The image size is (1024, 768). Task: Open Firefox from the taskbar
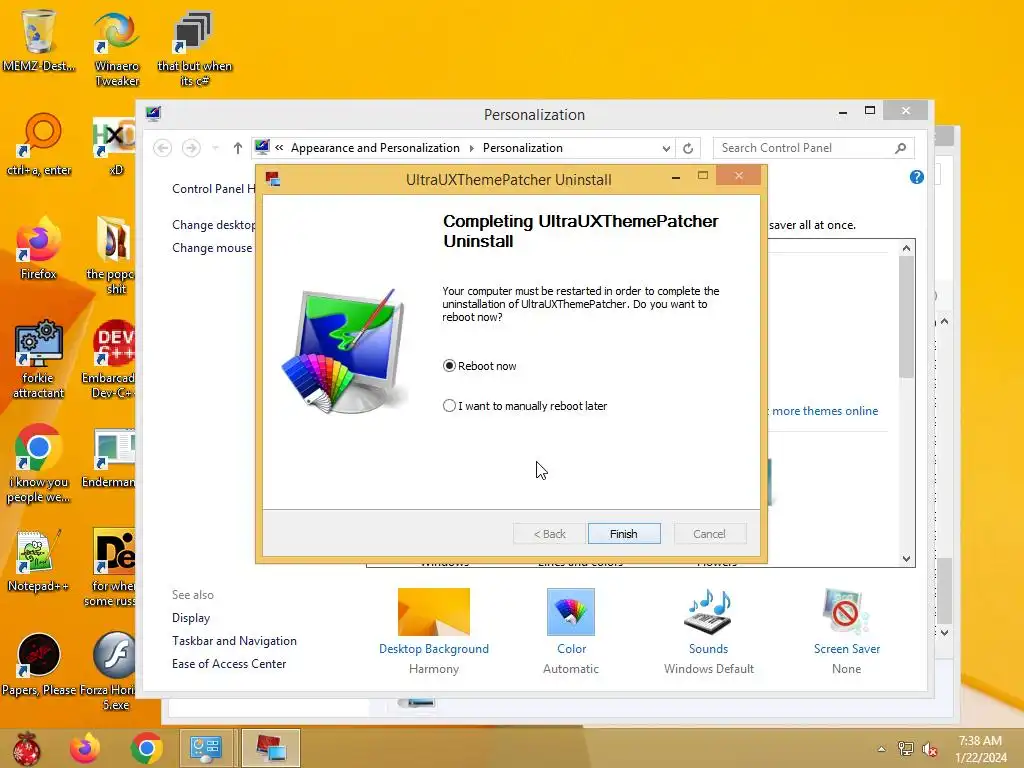coord(86,748)
